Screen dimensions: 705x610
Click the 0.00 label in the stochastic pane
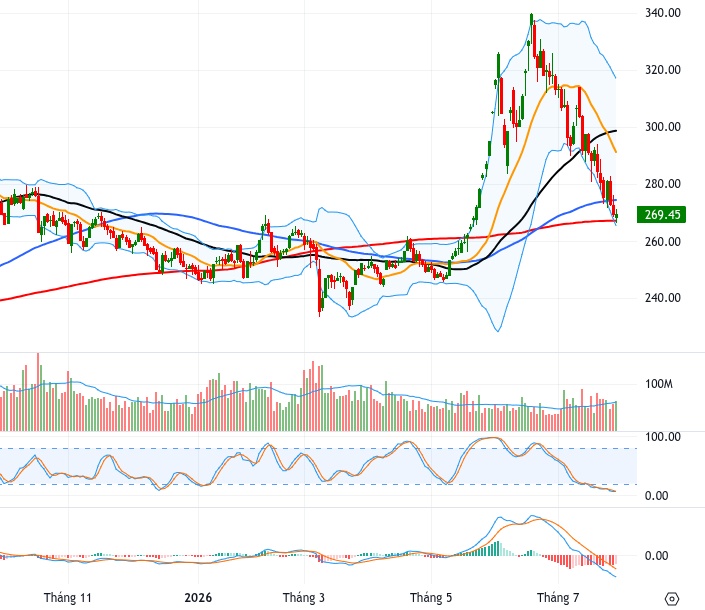click(656, 496)
